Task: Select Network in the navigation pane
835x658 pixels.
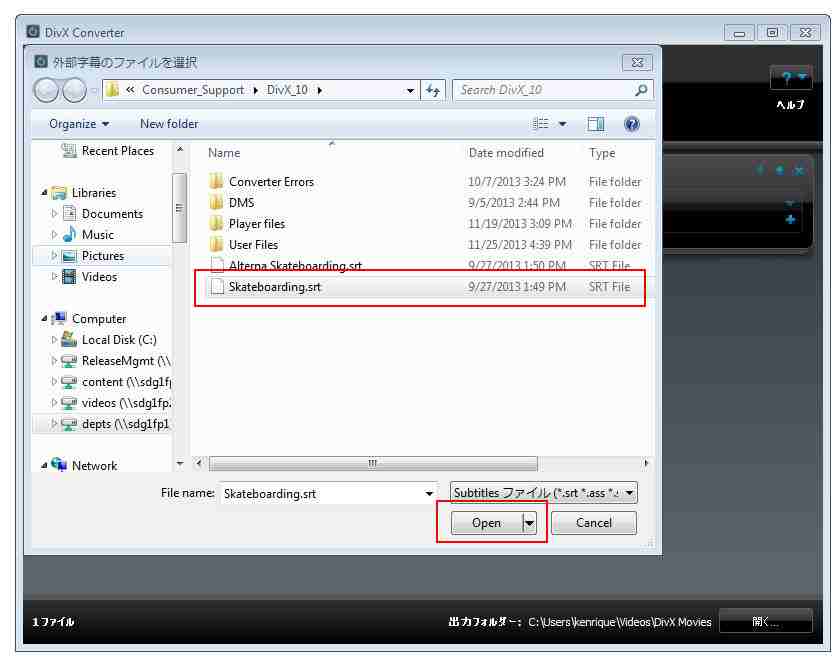Action: click(x=85, y=466)
